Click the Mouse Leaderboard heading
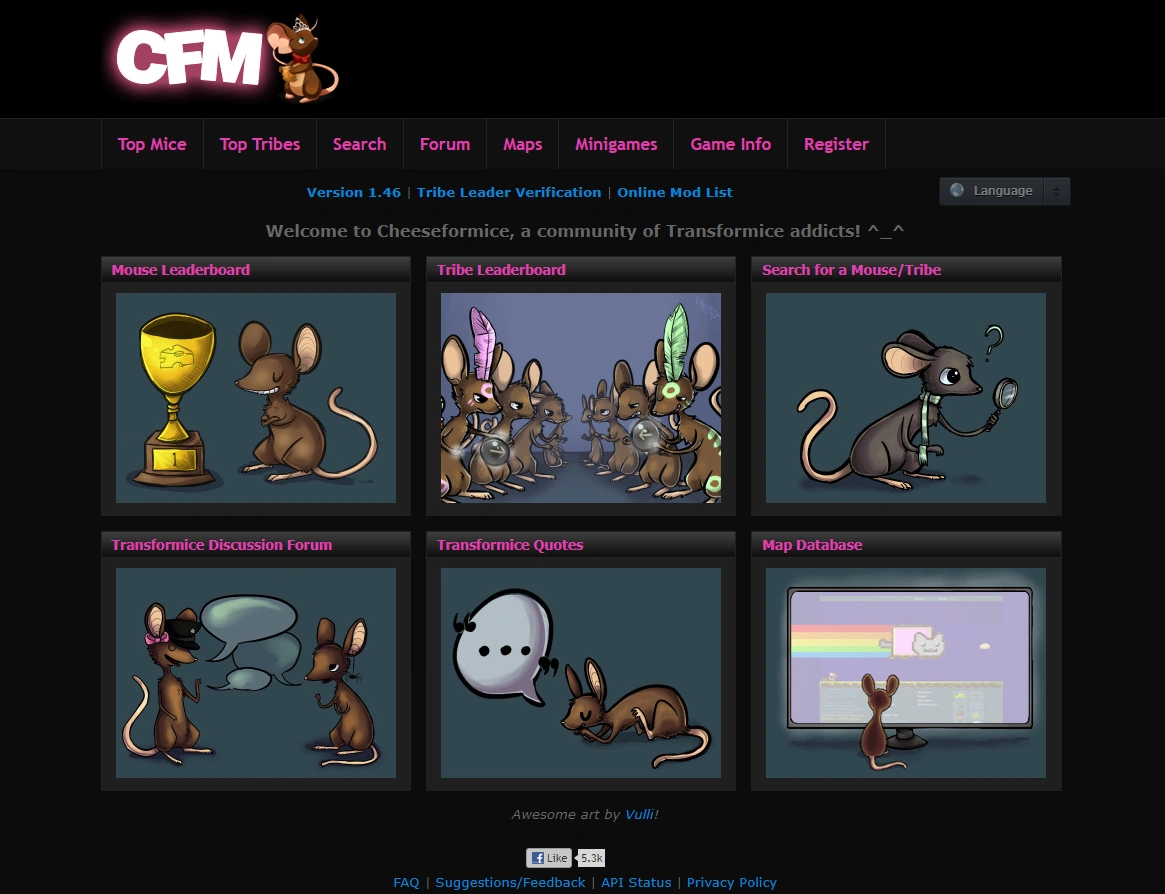Screen dimensions: 1165x894 point(181,270)
